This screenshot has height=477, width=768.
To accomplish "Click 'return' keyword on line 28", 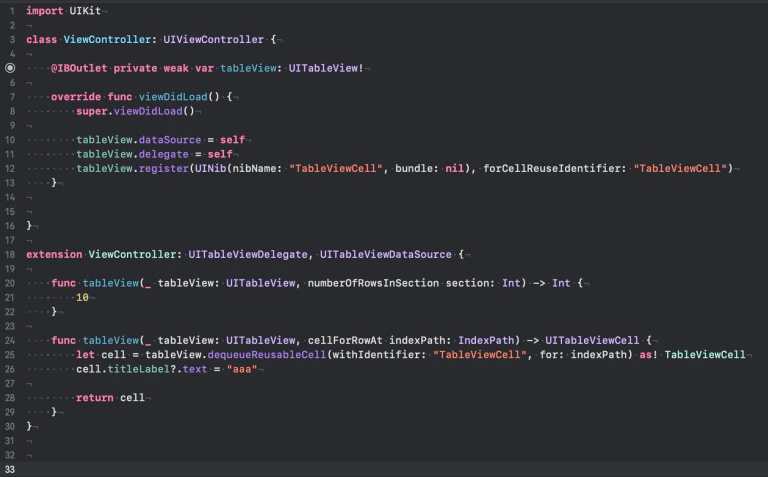I will 95,398.
